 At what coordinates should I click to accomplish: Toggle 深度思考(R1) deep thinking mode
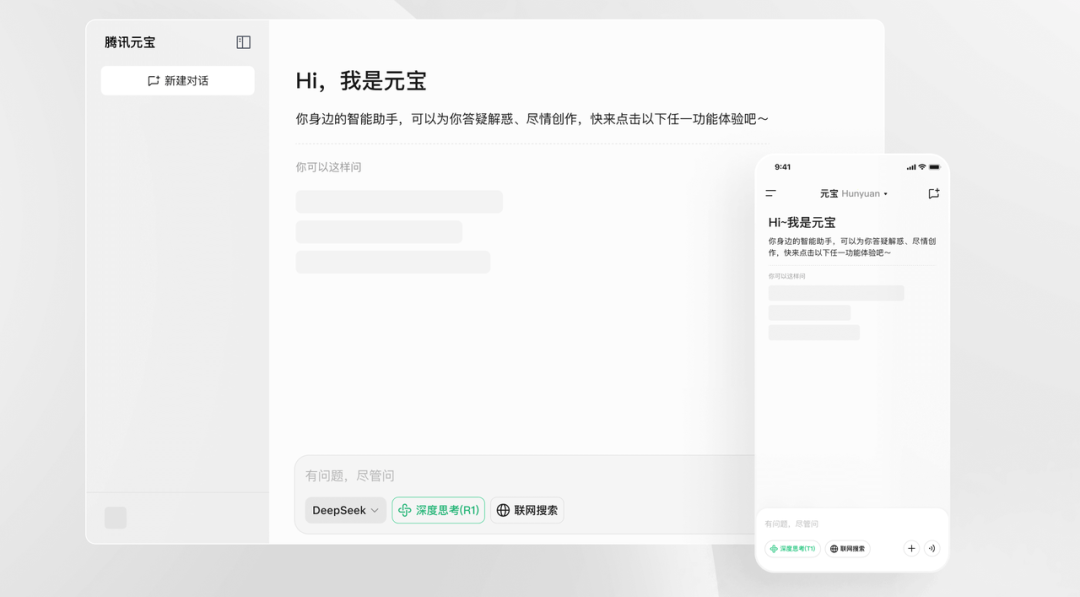[x=438, y=510]
